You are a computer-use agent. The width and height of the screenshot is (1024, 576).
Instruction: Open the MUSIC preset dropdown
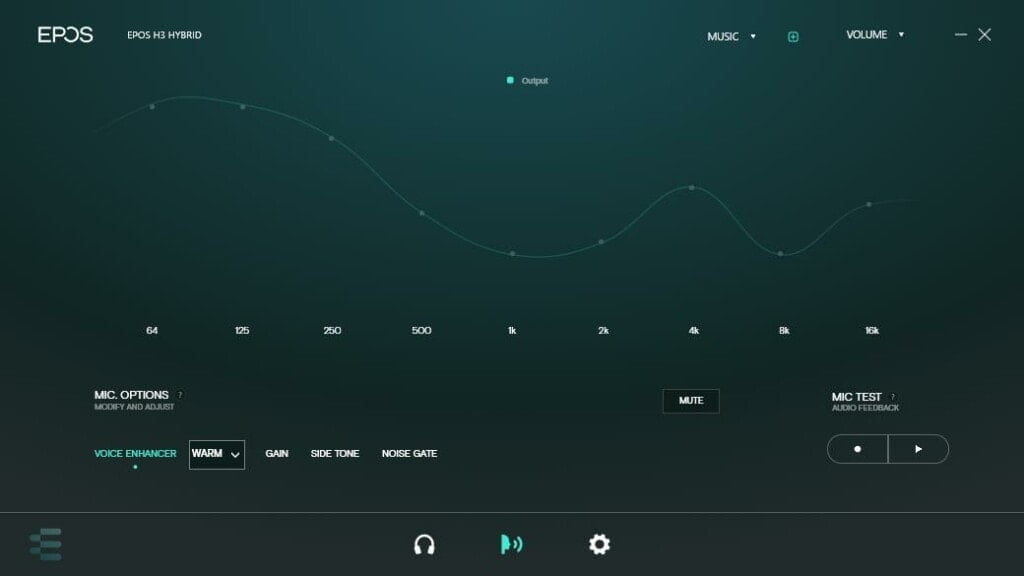click(732, 37)
